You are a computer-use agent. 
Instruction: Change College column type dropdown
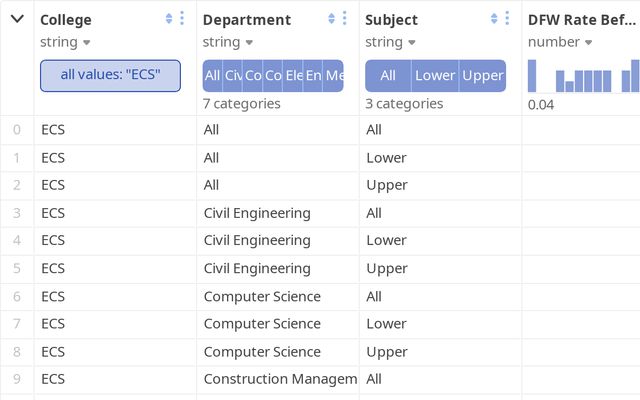pyautogui.click(x=66, y=42)
